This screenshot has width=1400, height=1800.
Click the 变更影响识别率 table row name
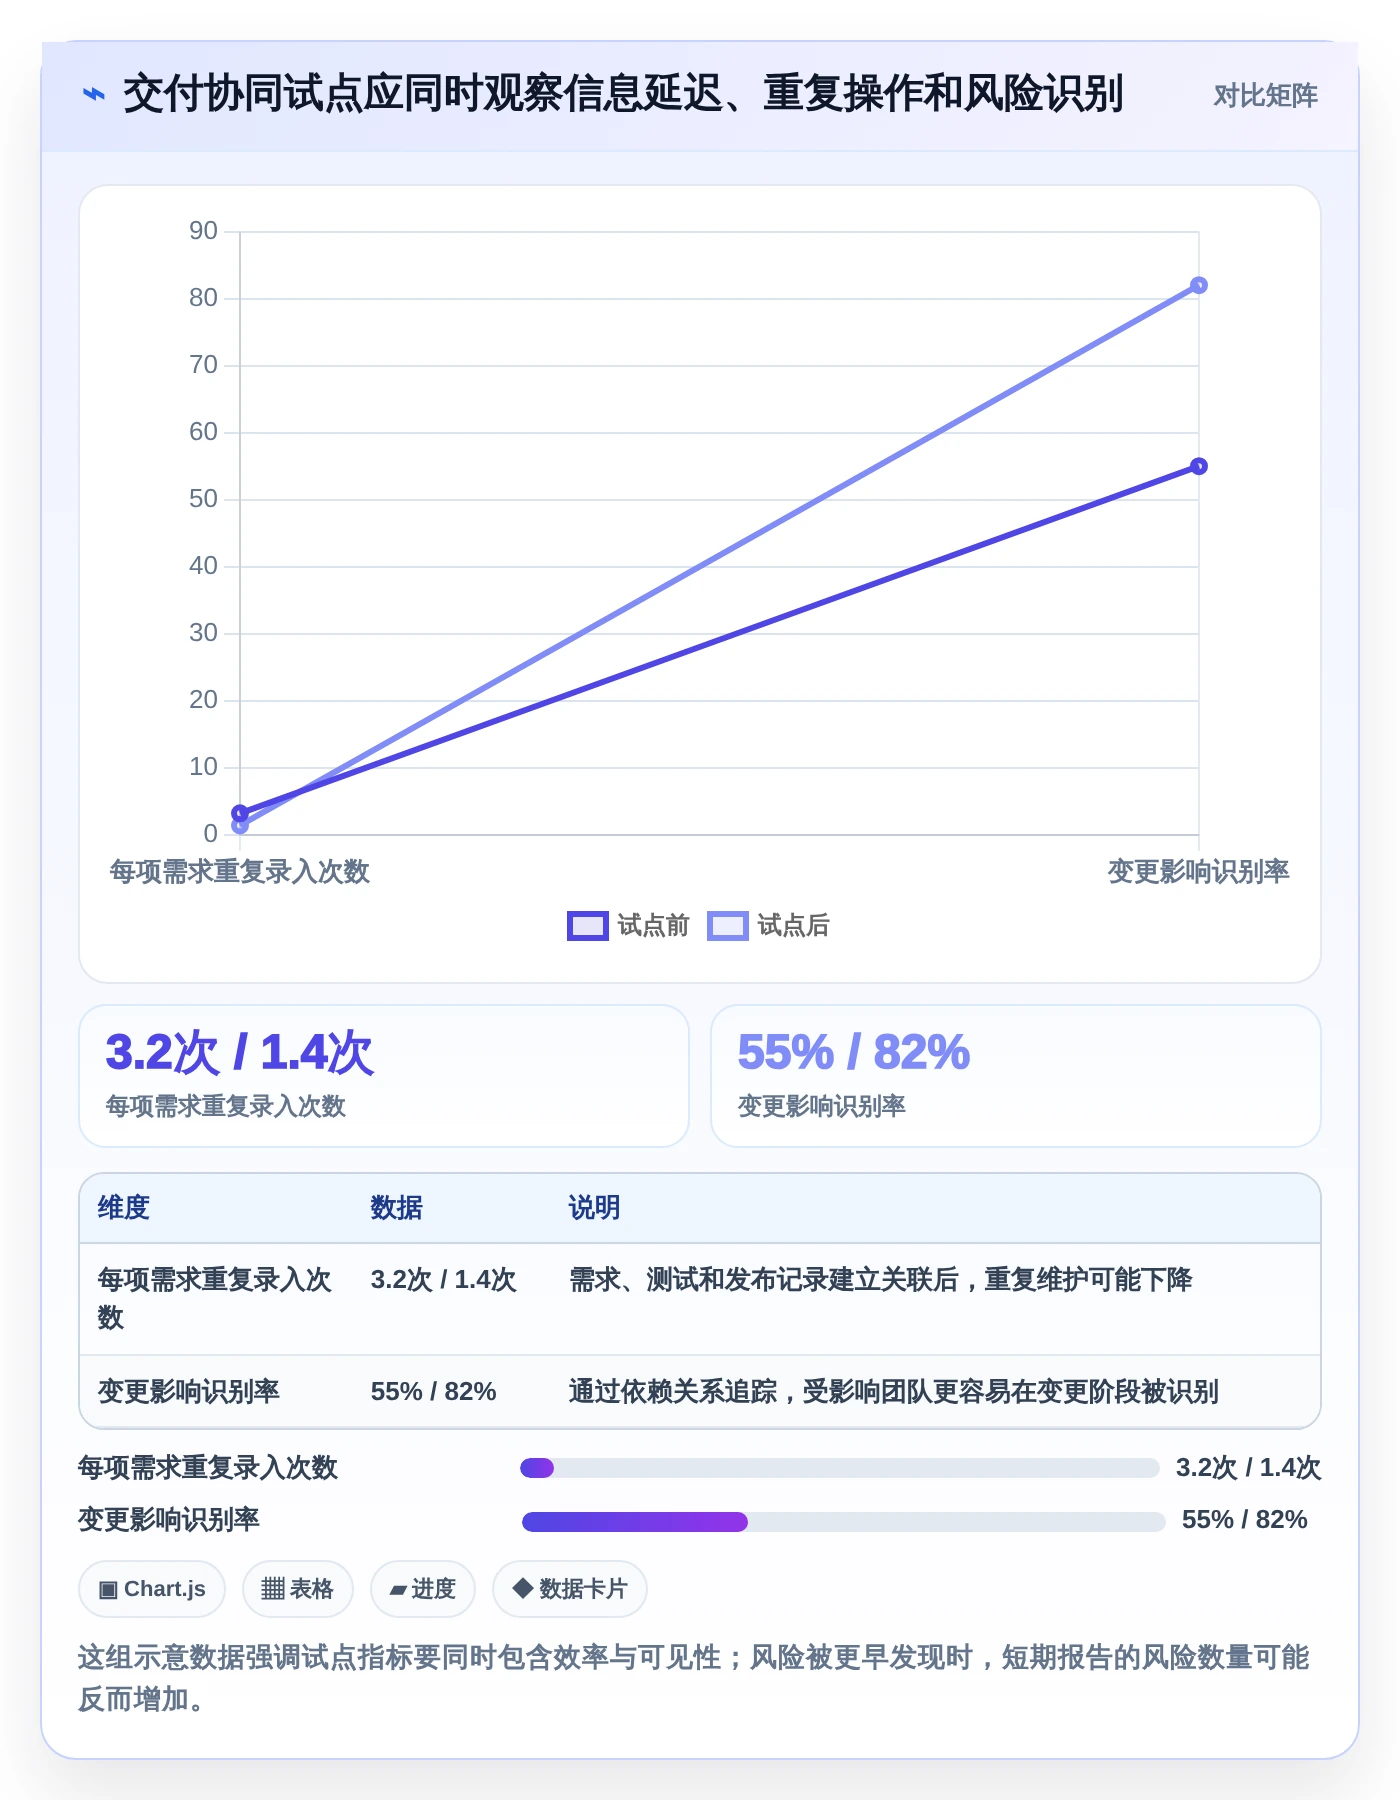click(189, 1392)
